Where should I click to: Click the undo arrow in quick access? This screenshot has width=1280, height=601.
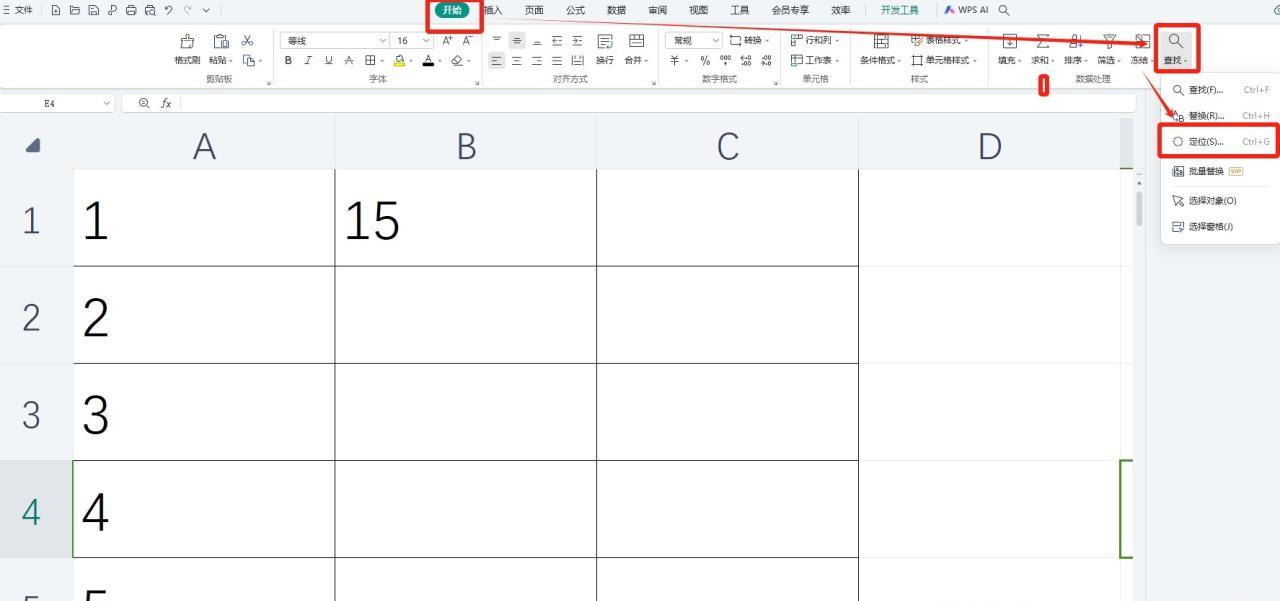[168, 10]
